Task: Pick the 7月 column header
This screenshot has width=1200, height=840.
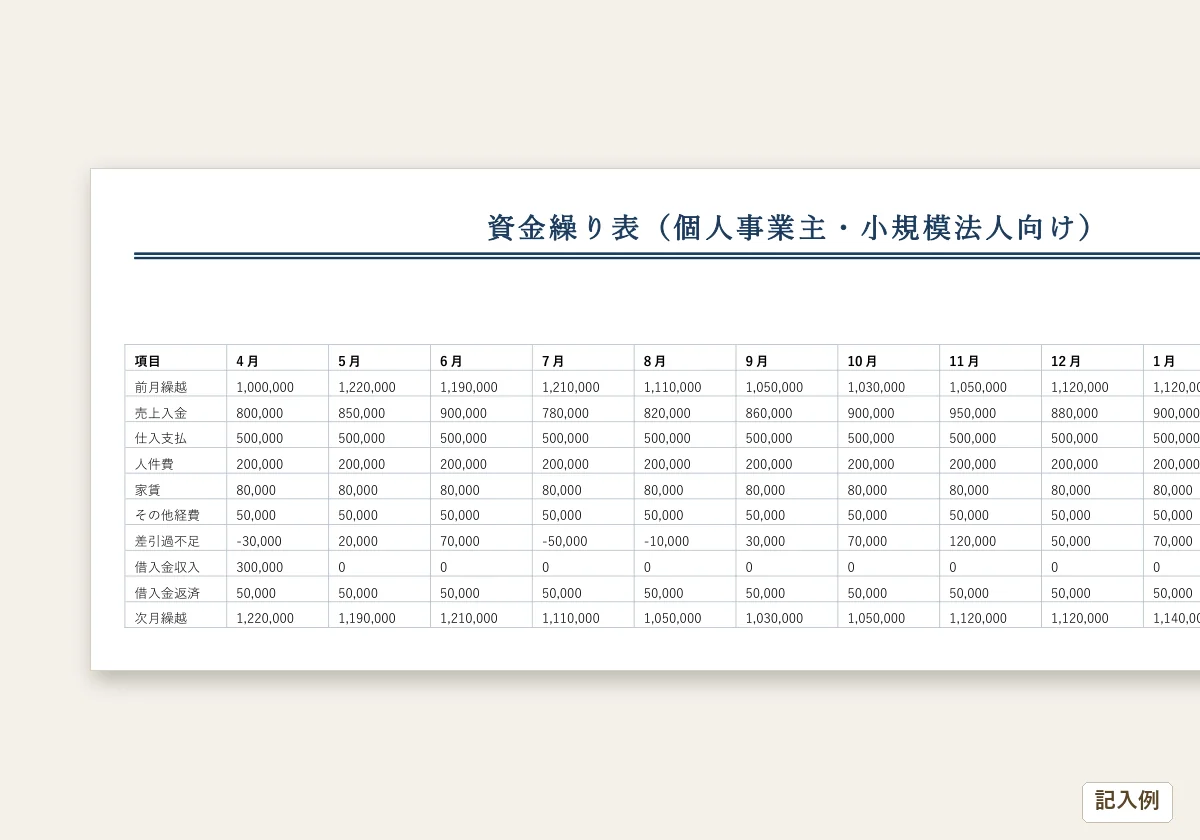Action: [x=584, y=359]
